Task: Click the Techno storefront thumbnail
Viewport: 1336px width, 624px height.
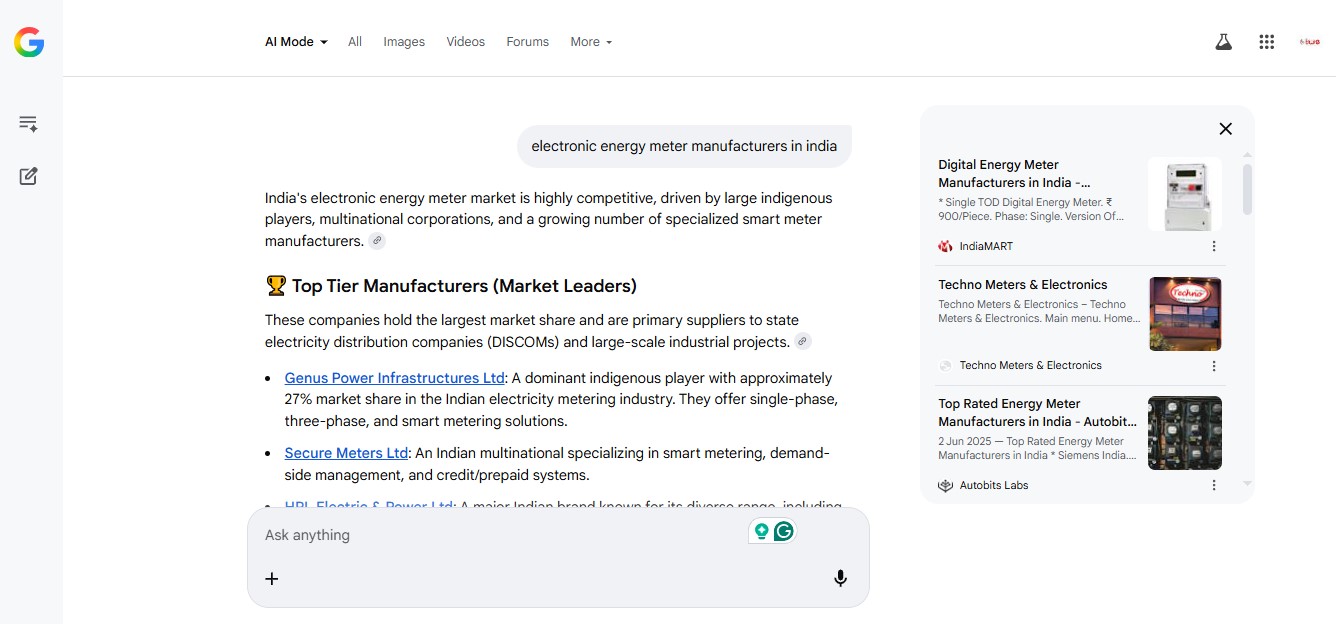Action: click(1185, 314)
